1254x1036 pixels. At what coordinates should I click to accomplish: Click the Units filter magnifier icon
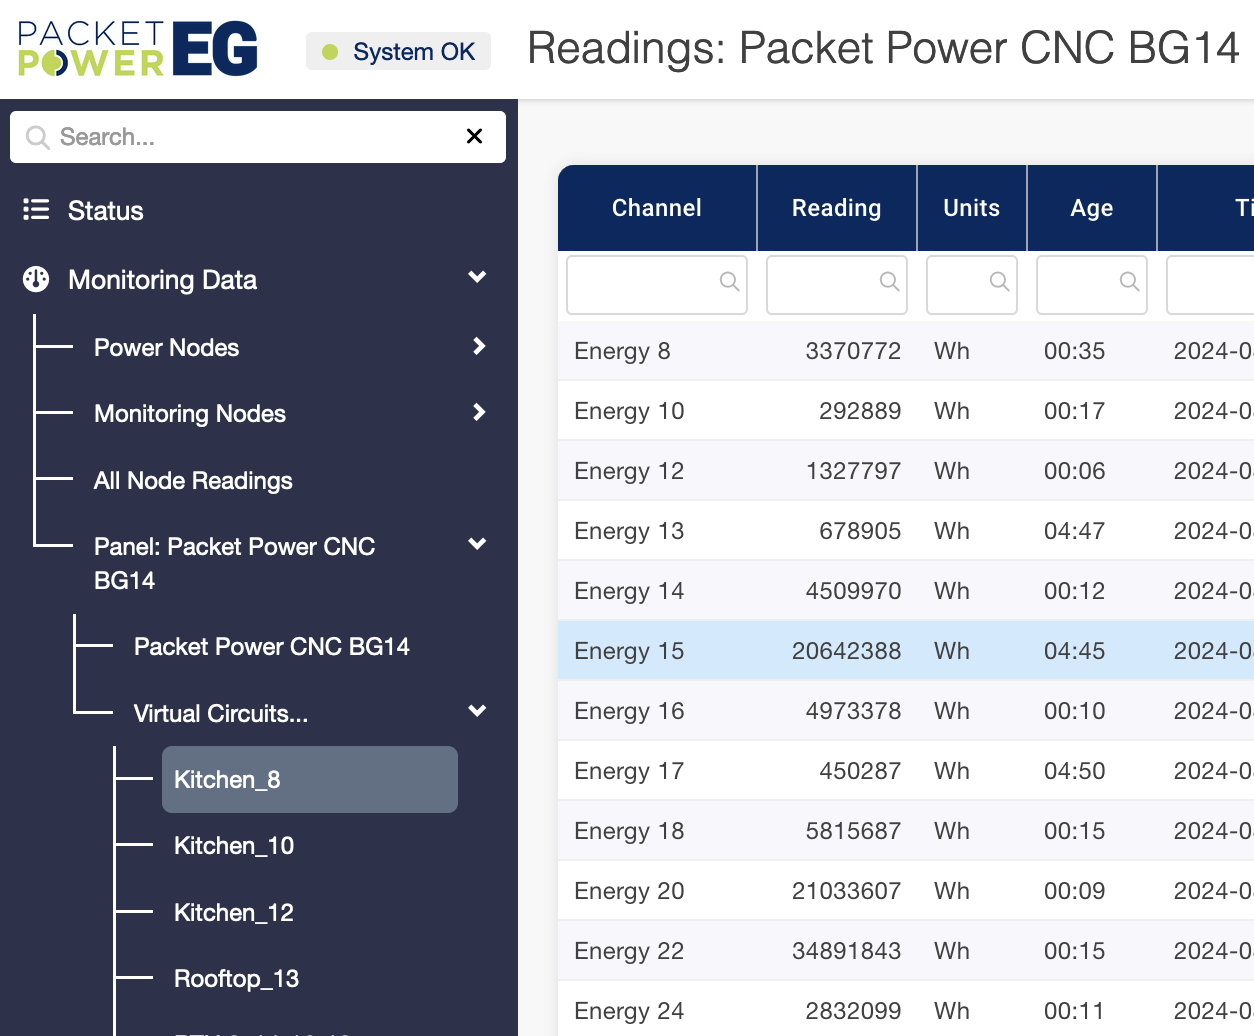999,282
